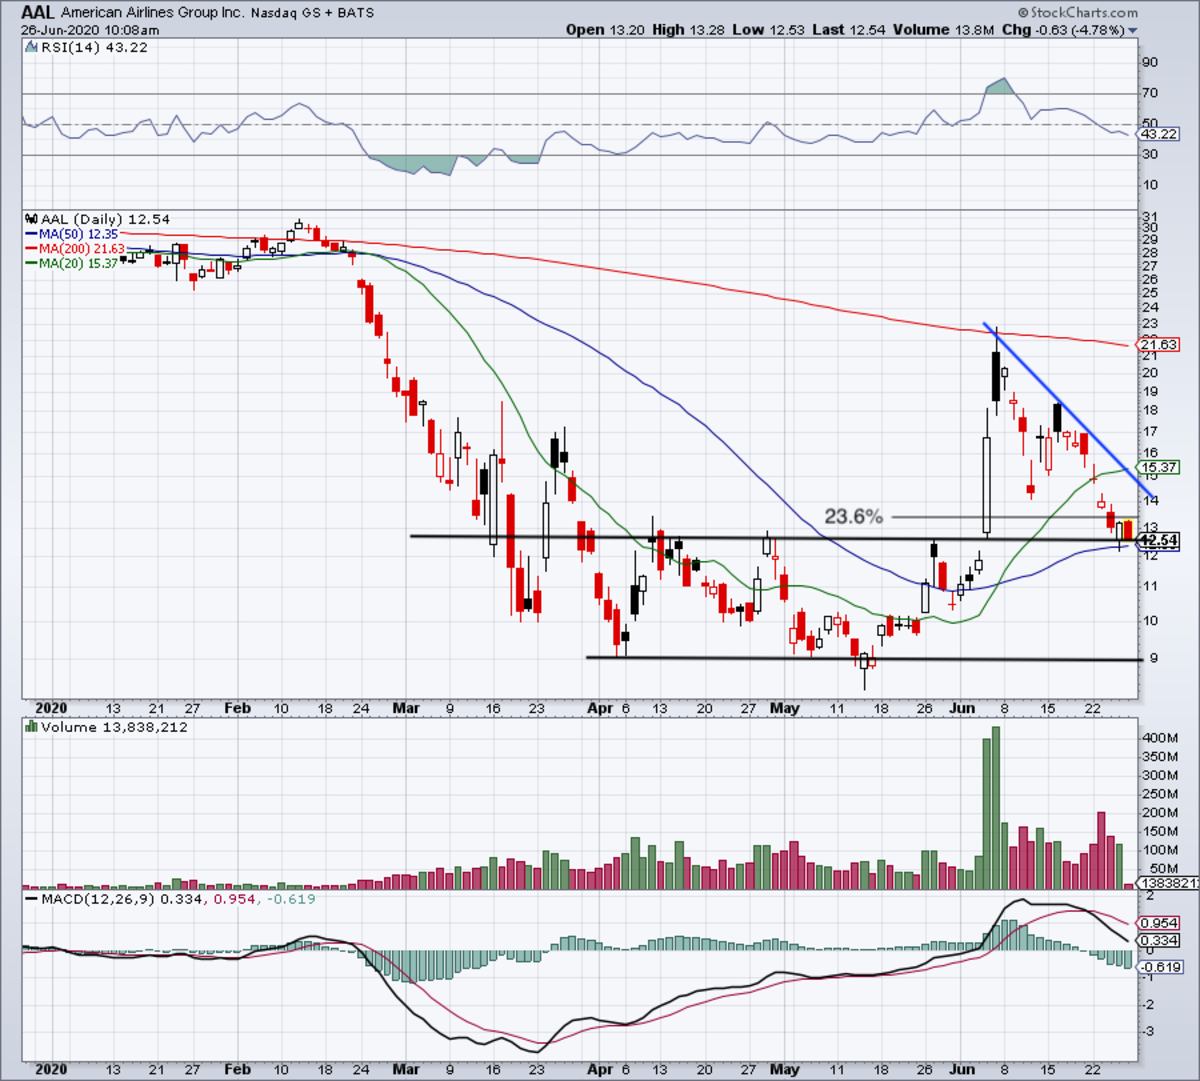The height and width of the screenshot is (1081, 1200).
Task: Click the 26-Jun-2020 10:08am timestamp
Action: click(x=90, y=30)
